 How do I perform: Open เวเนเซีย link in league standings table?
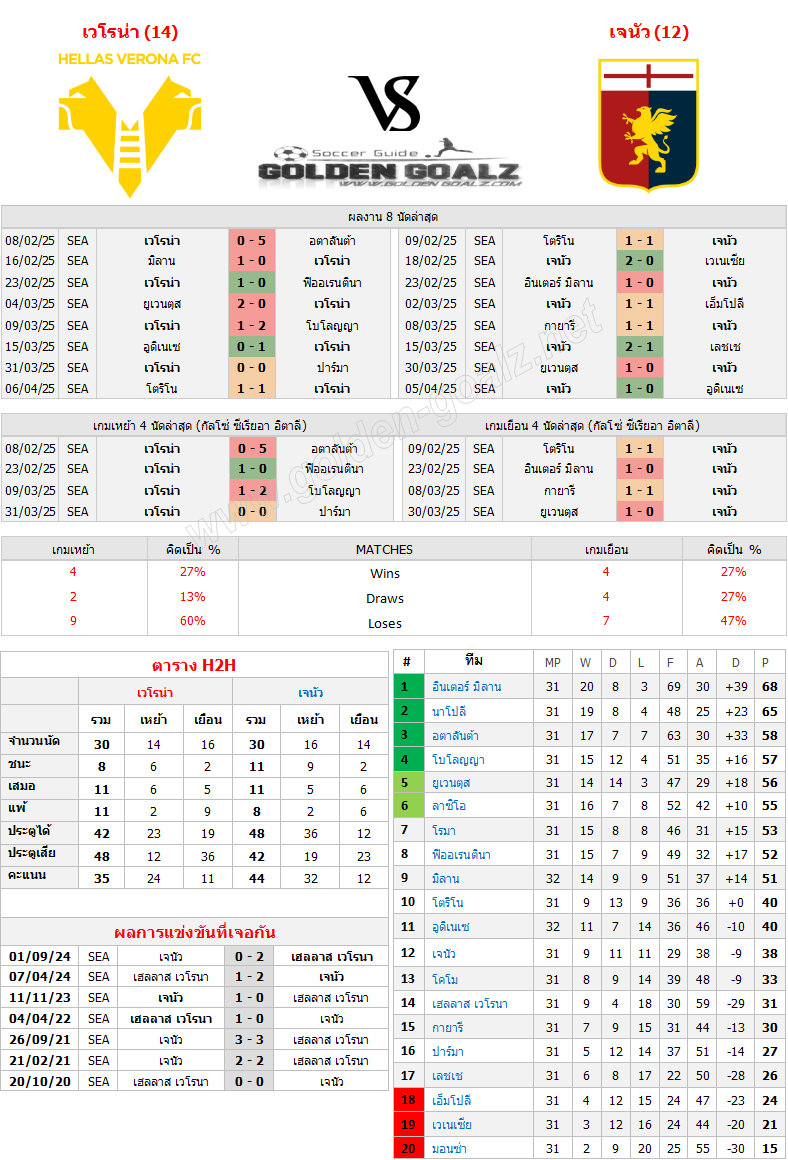pyautogui.click(x=452, y=1124)
